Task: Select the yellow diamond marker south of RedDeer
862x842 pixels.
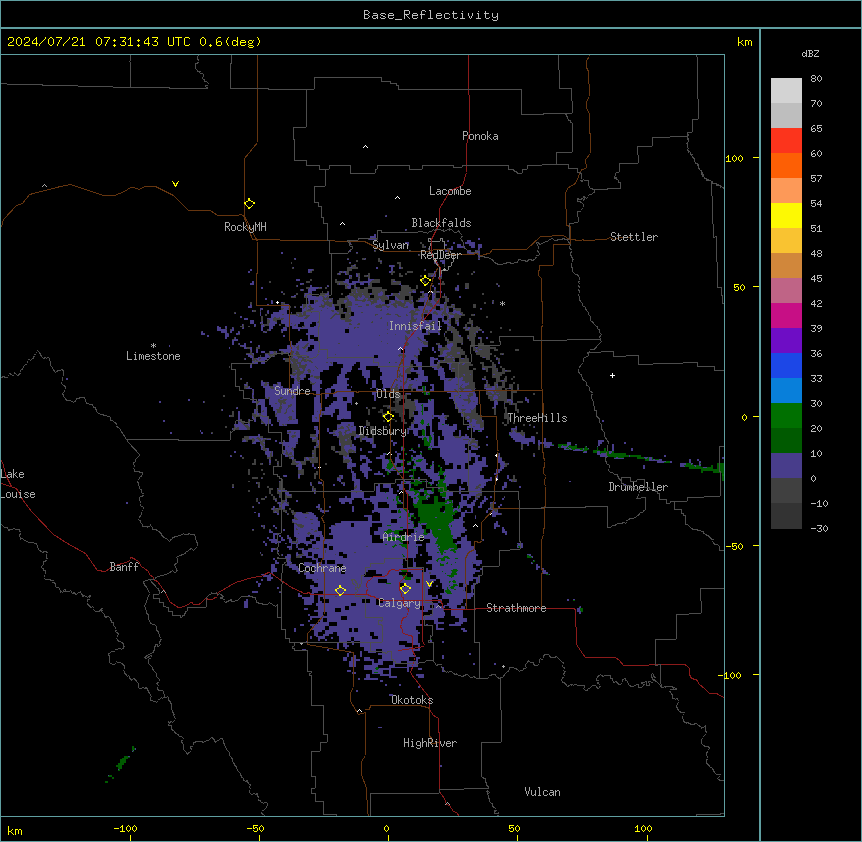Action: click(425, 281)
